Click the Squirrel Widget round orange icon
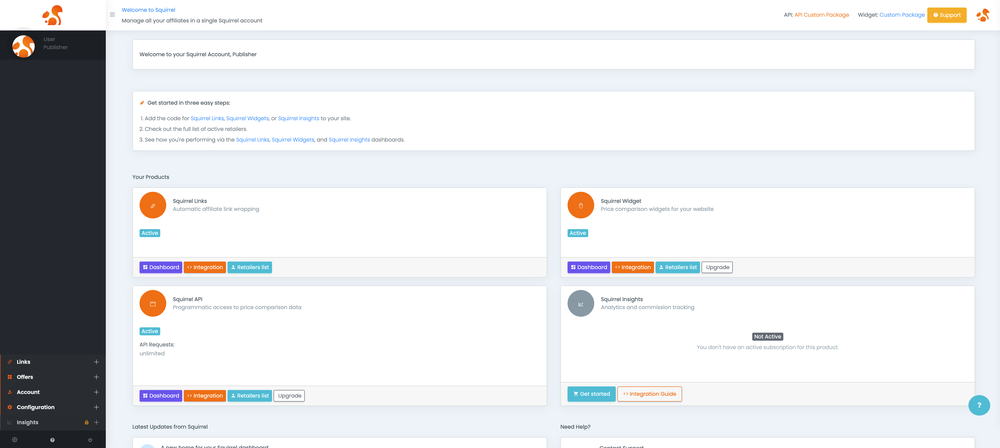Viewport: 1000px width, 448px height. pyautogui.click(x=580, y=205)
